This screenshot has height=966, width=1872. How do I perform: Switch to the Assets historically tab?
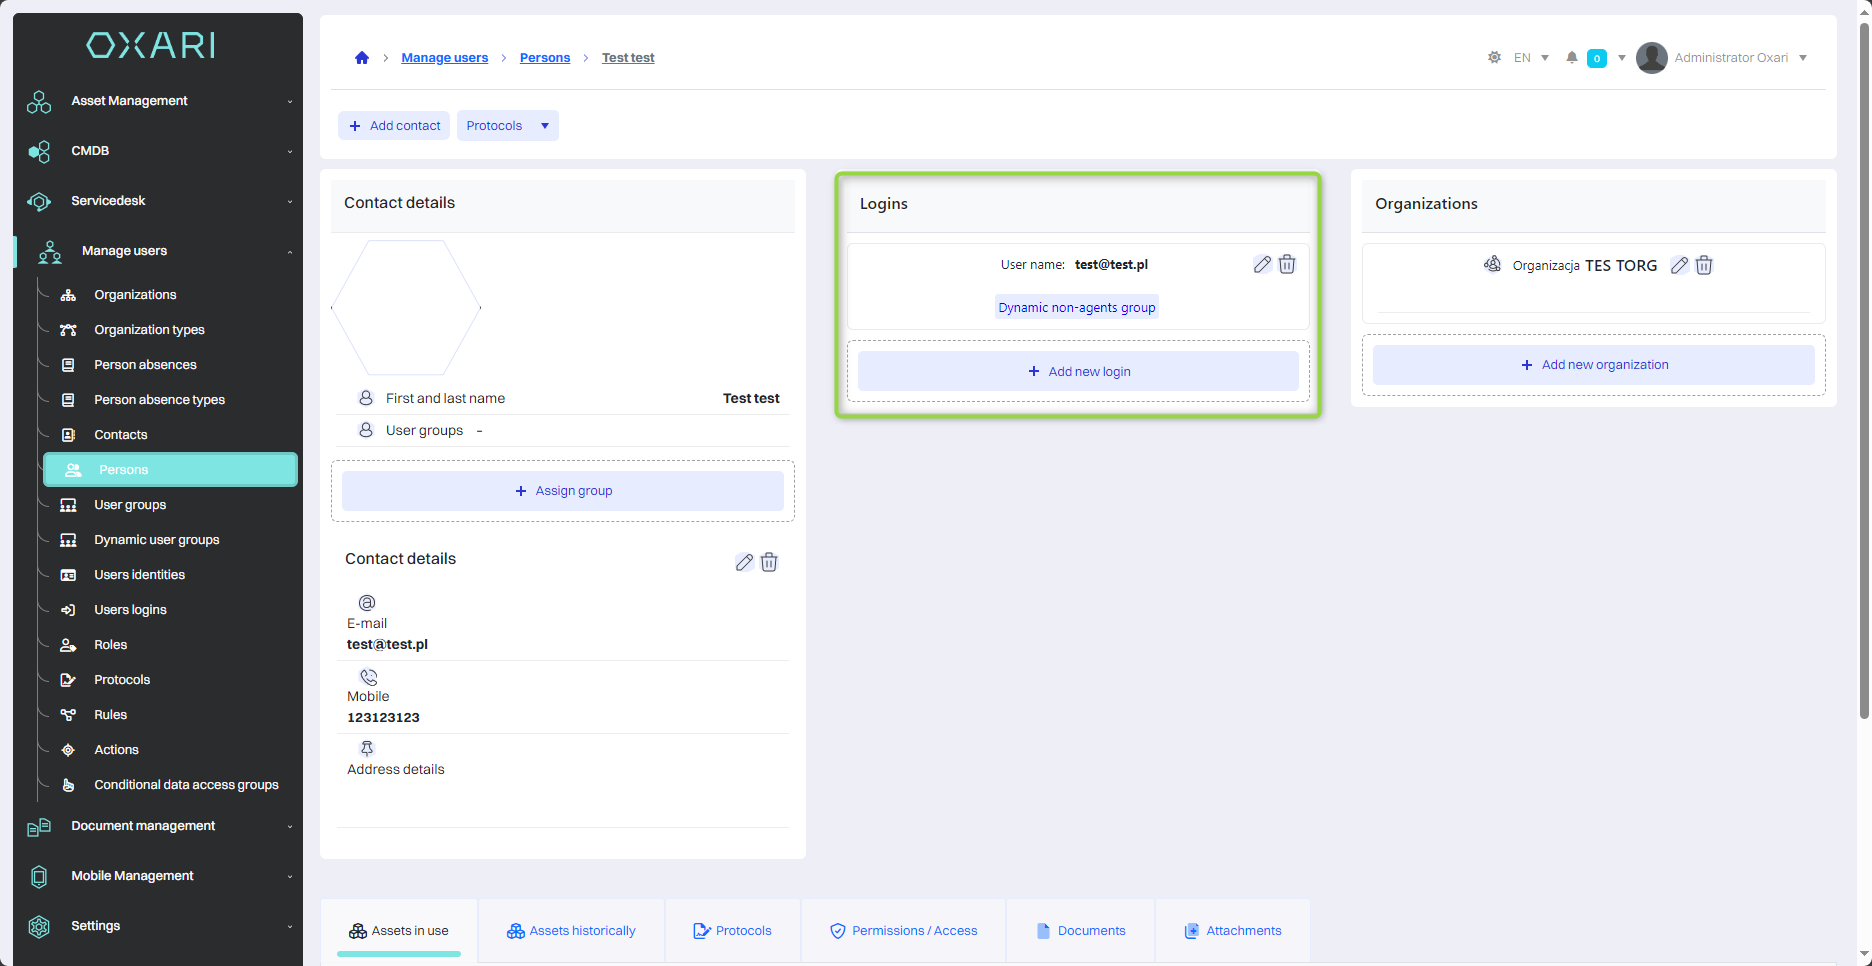pos(571,931)
